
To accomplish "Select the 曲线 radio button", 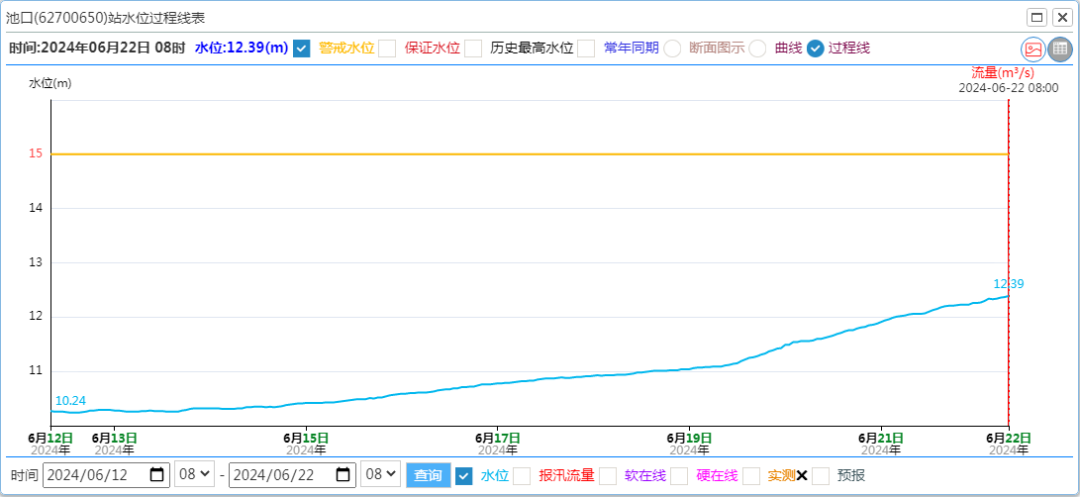I will pos(758,48).
